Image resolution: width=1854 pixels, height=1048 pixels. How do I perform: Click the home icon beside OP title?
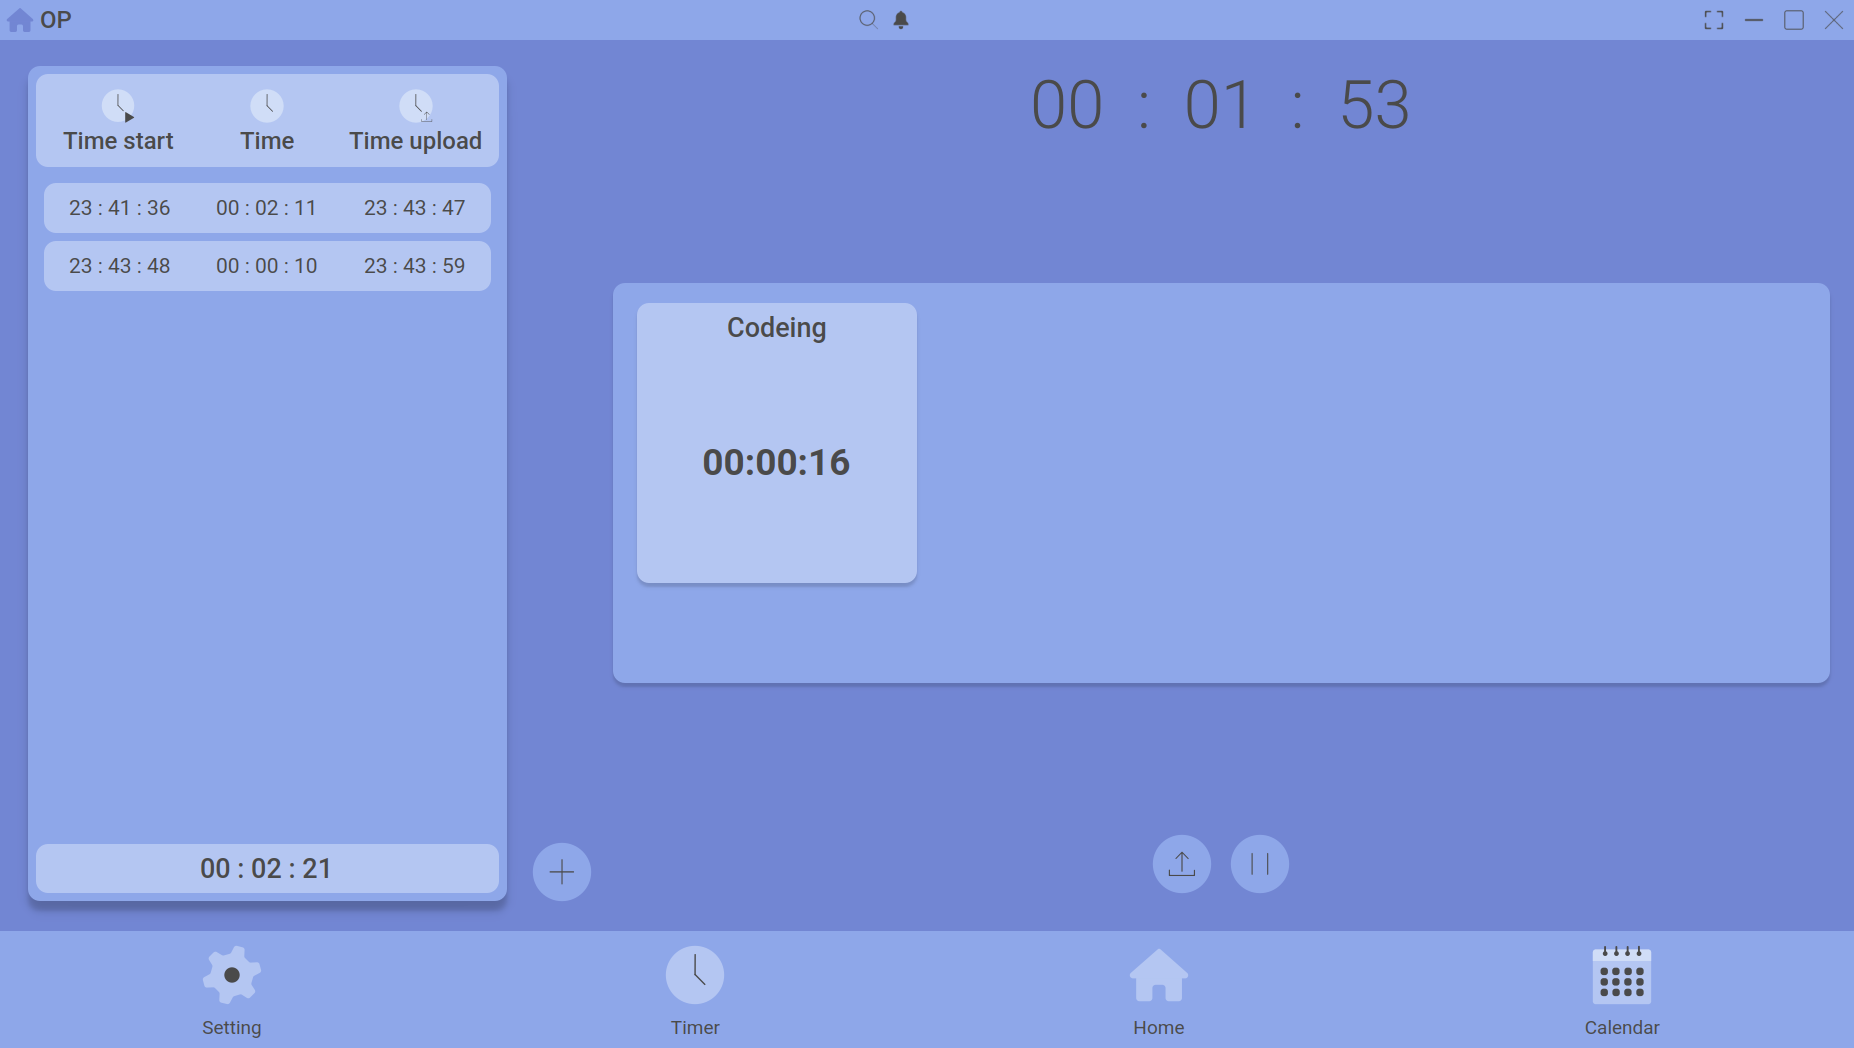(x=19, y=21)
